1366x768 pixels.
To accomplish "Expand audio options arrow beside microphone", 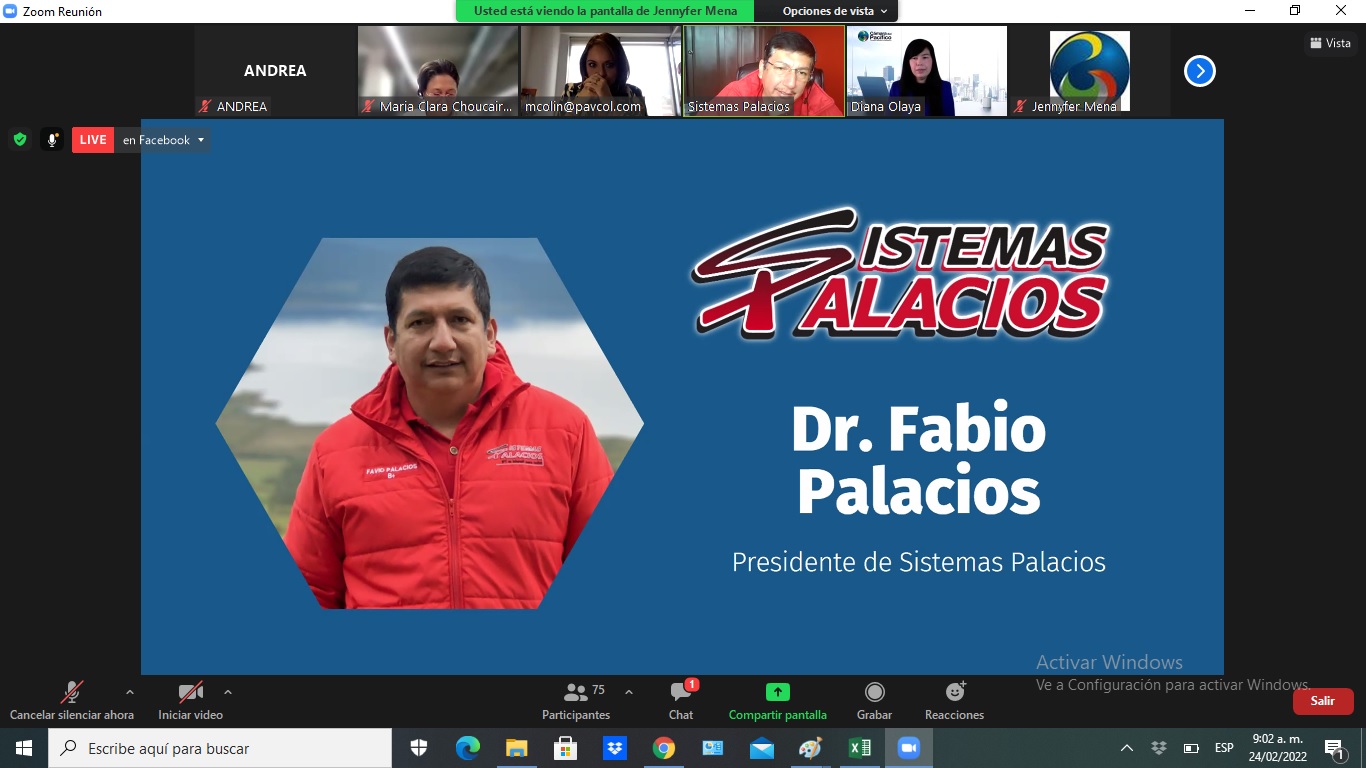I will click(129, 692).
